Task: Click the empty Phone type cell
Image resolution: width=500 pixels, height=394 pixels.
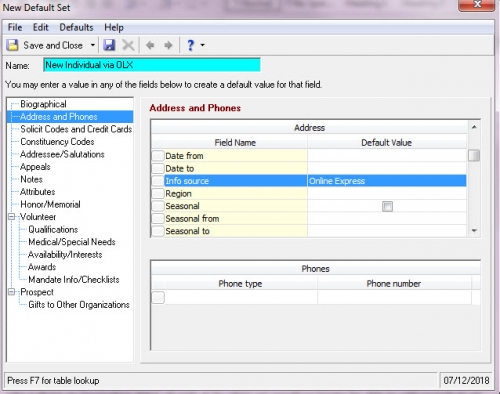Action: (241, 297)
